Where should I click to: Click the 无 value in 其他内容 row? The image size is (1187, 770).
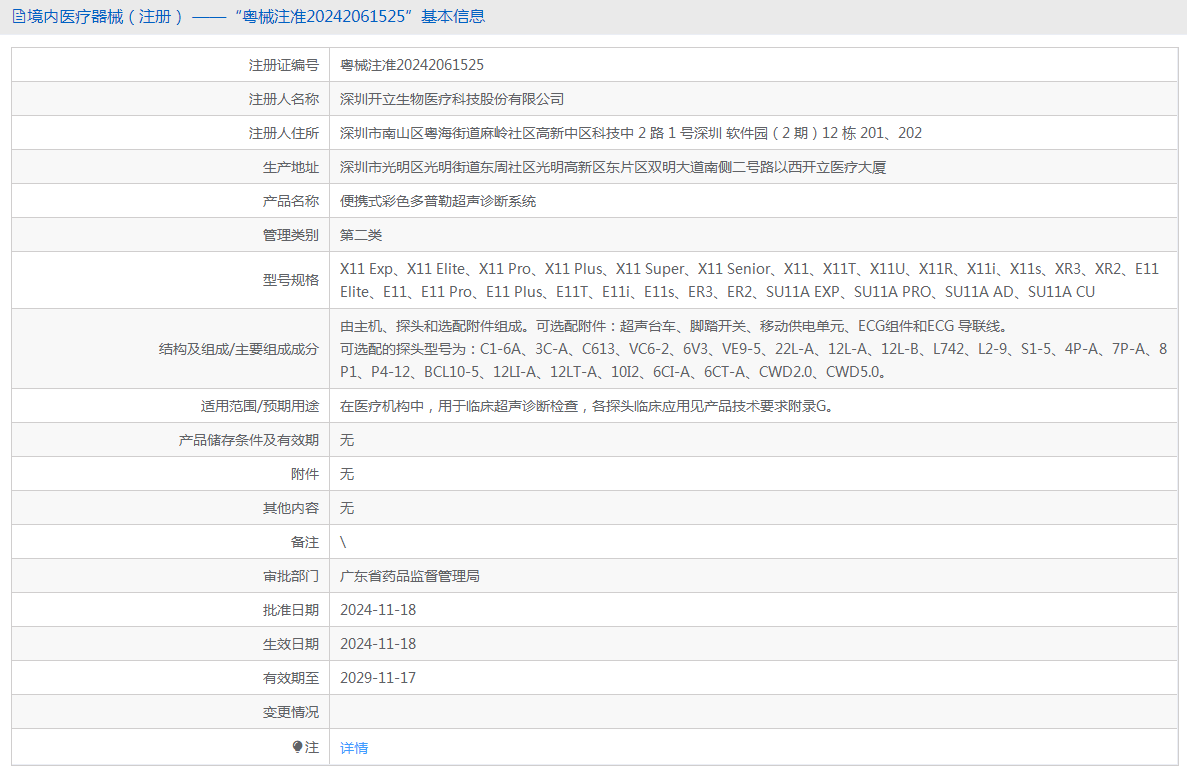pyautogui.click(x=347, y=509)
